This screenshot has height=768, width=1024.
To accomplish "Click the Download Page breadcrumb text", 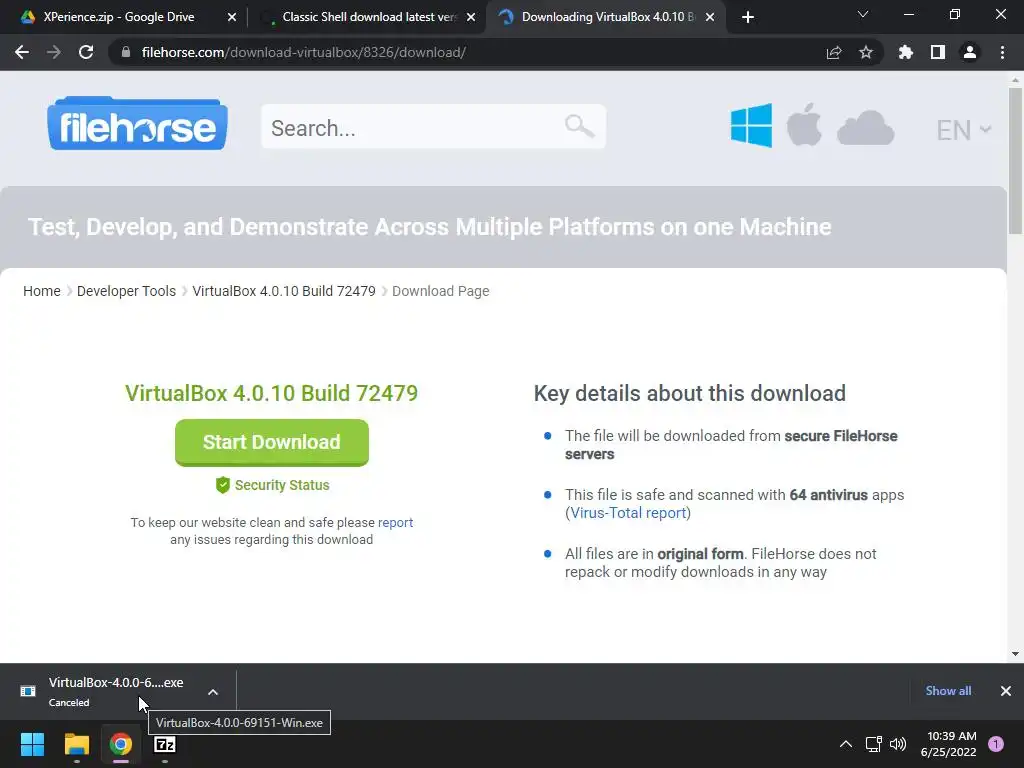I will click(x=441, y=291).
